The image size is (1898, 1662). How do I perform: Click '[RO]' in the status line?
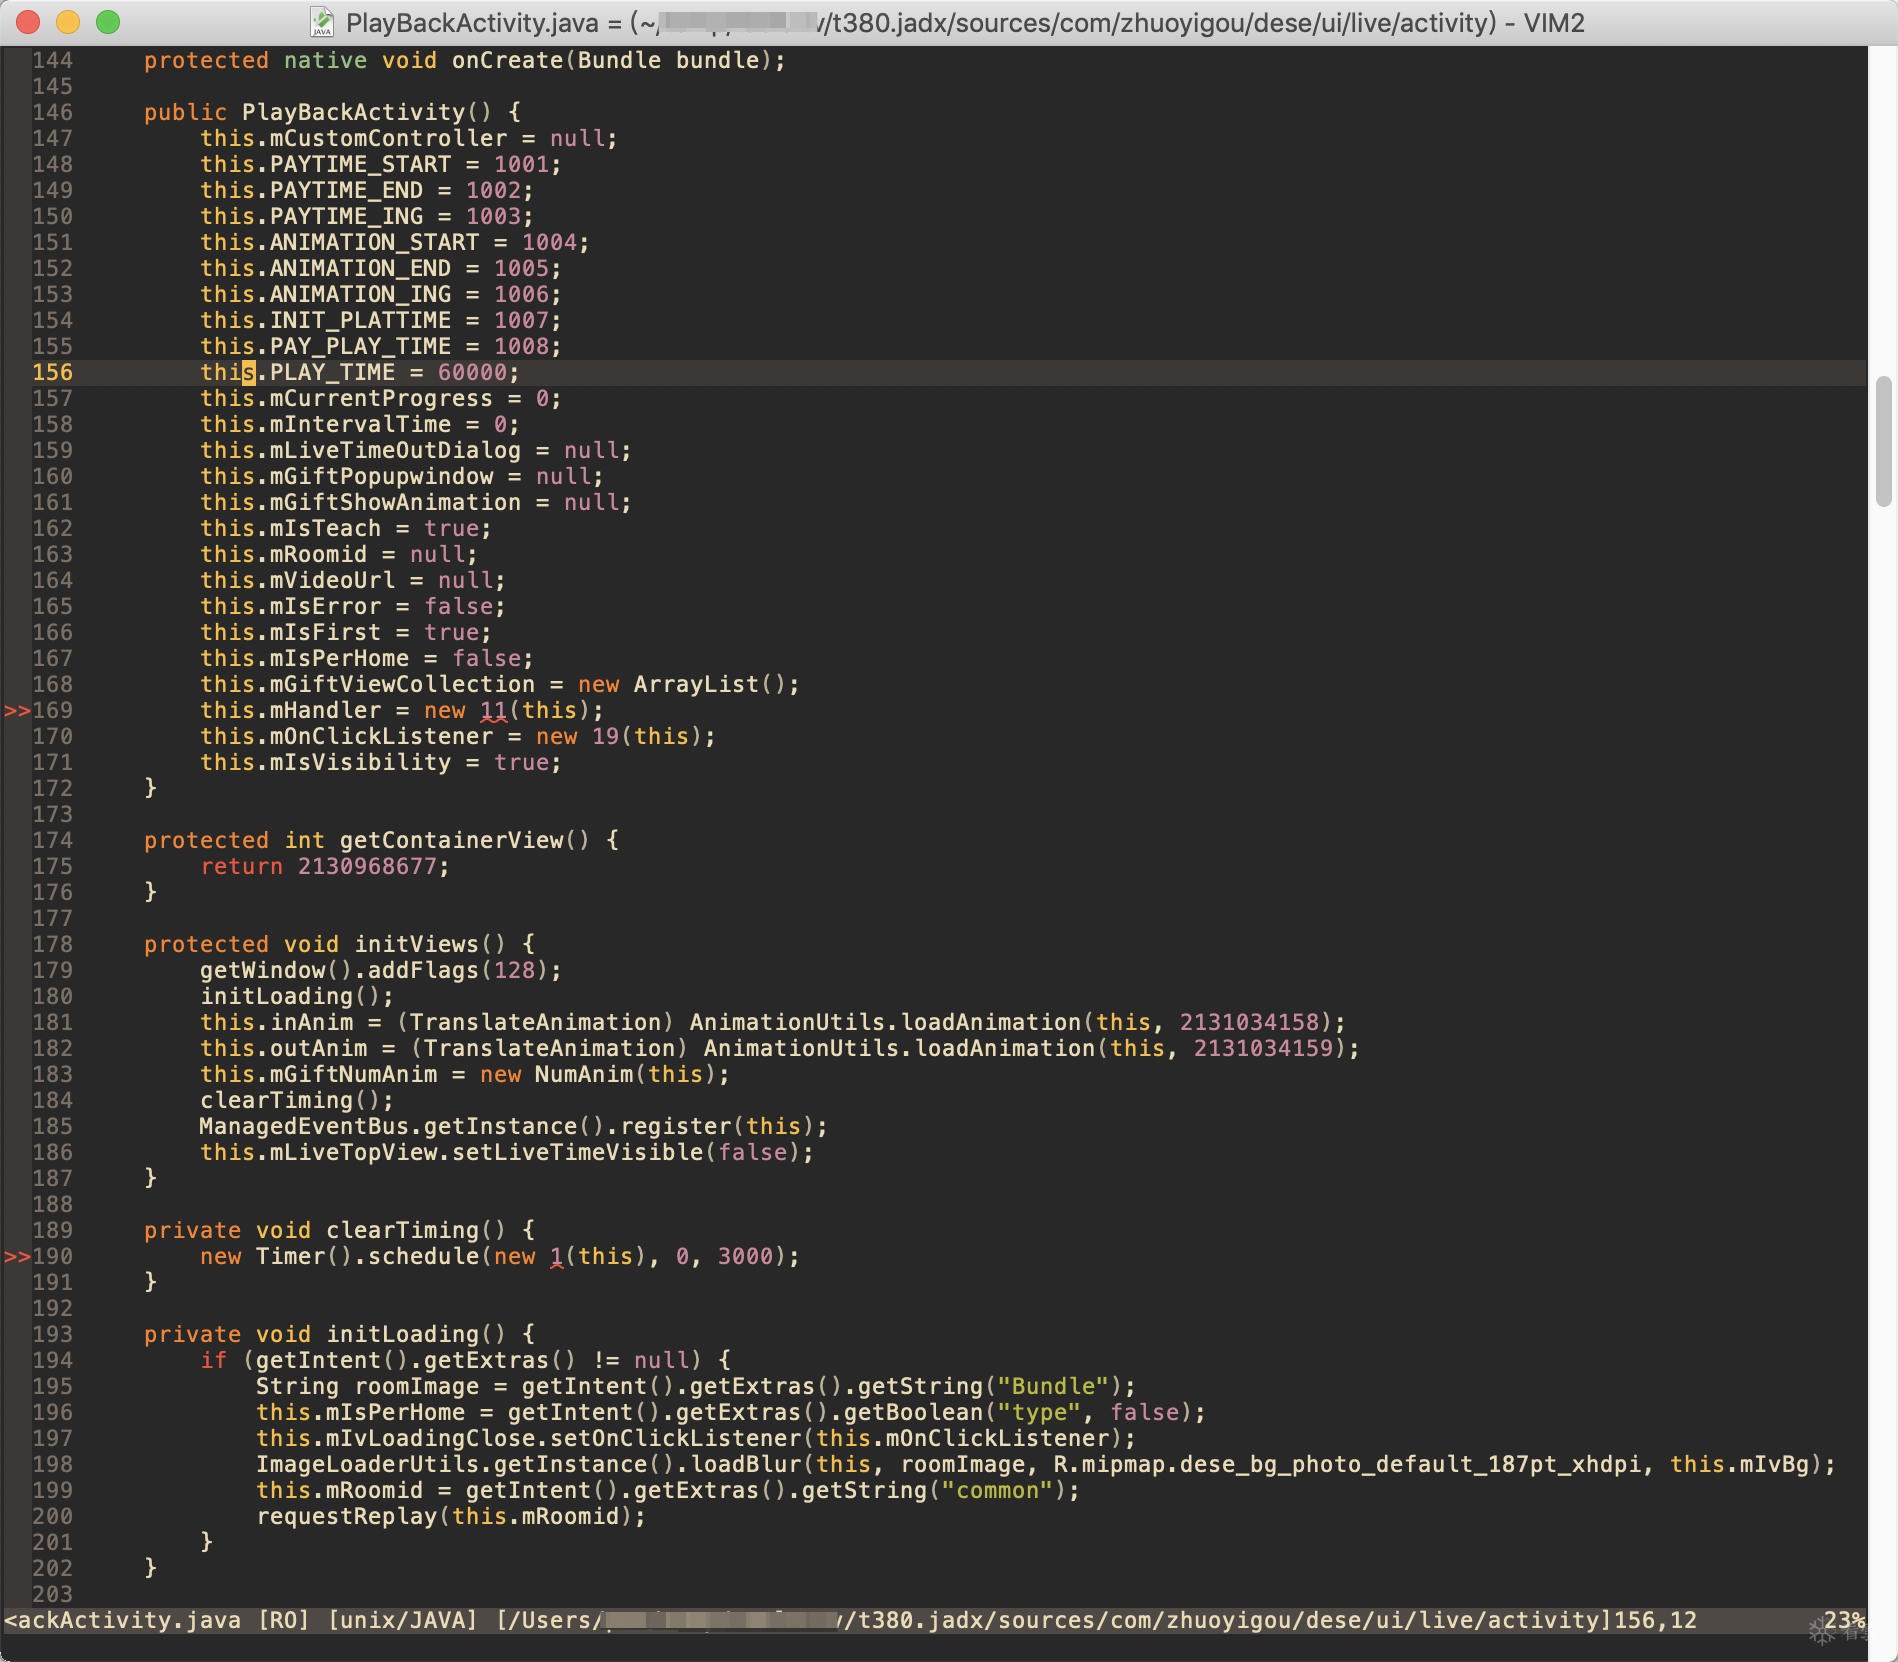click(x=284, y=1621)
